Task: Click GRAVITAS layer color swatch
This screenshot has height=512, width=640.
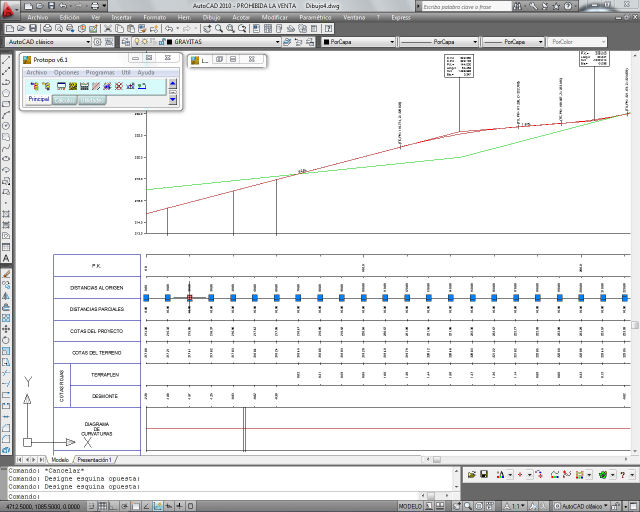Action: [170, 42]
